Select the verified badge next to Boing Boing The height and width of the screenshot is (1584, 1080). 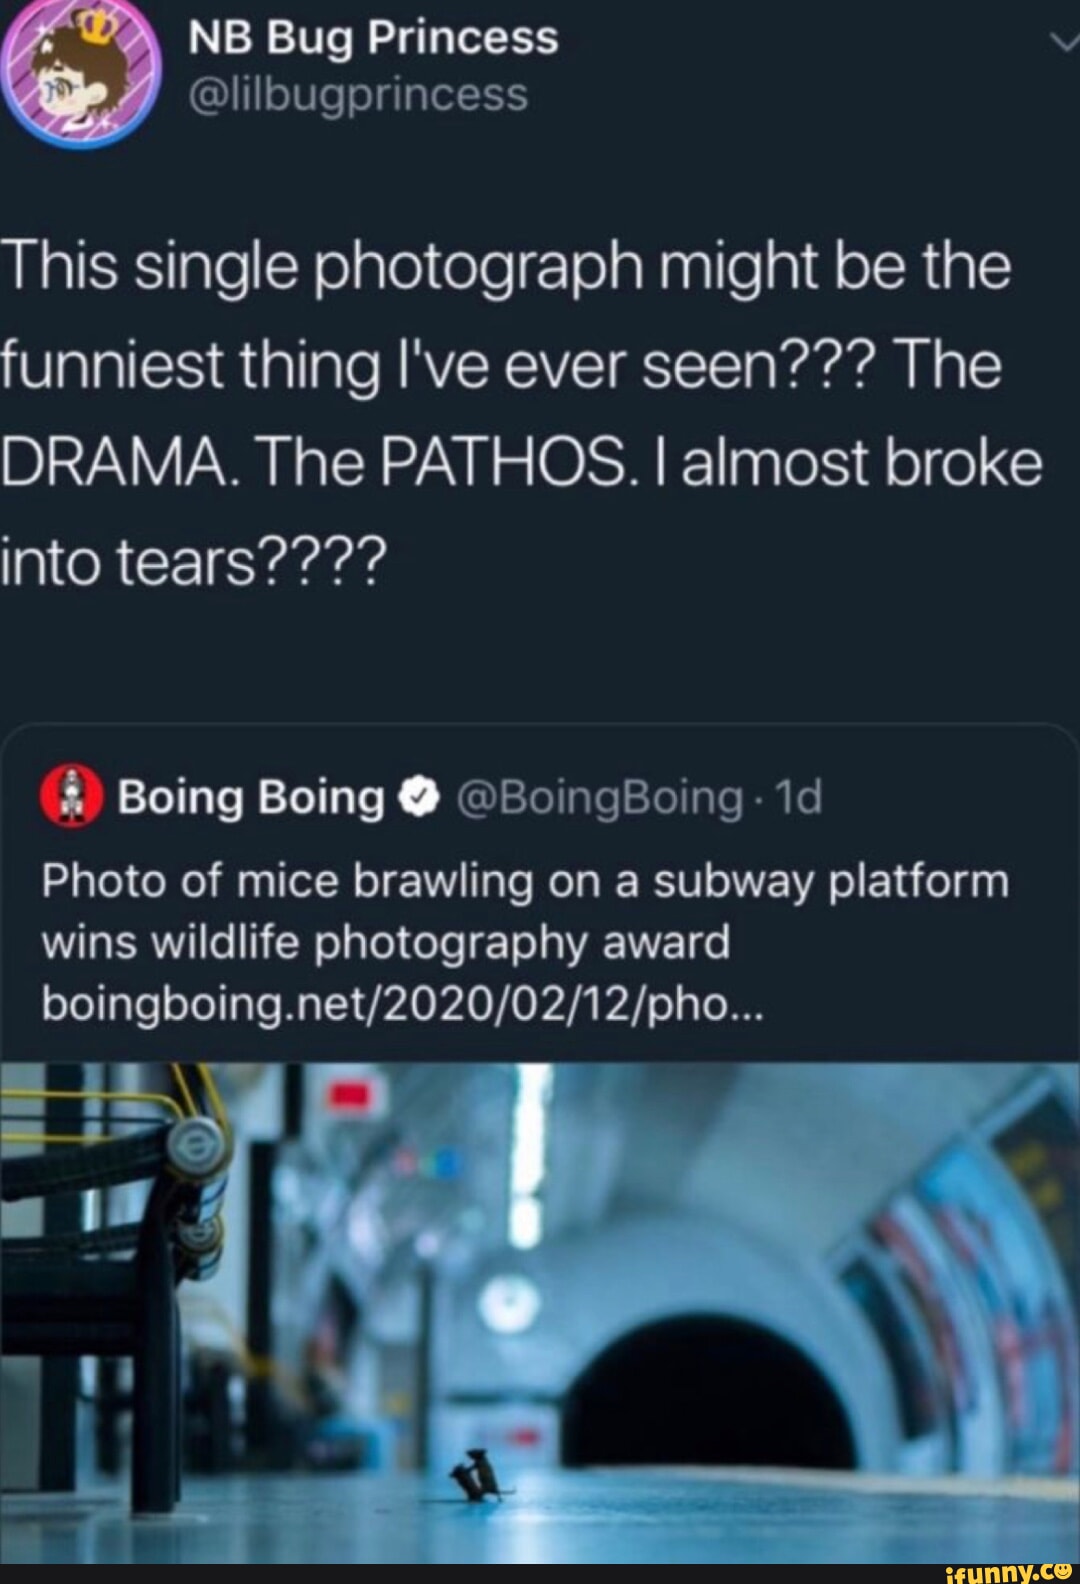pos(416,796)
